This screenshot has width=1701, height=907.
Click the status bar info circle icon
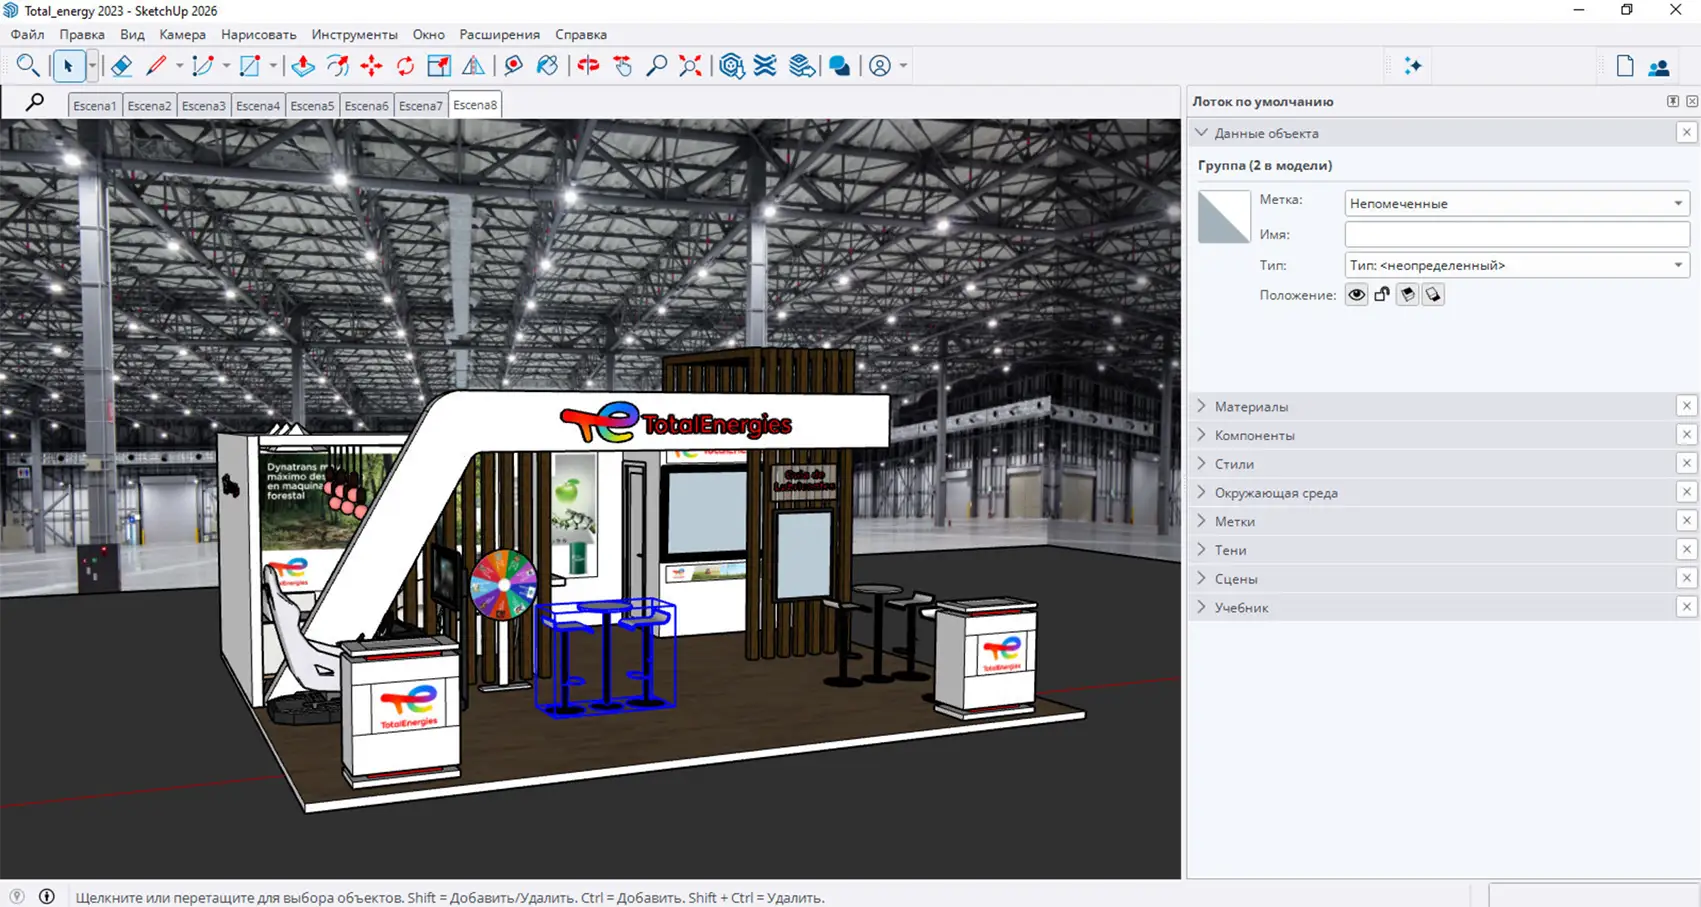pyautogui.click(x=47, y=896)
